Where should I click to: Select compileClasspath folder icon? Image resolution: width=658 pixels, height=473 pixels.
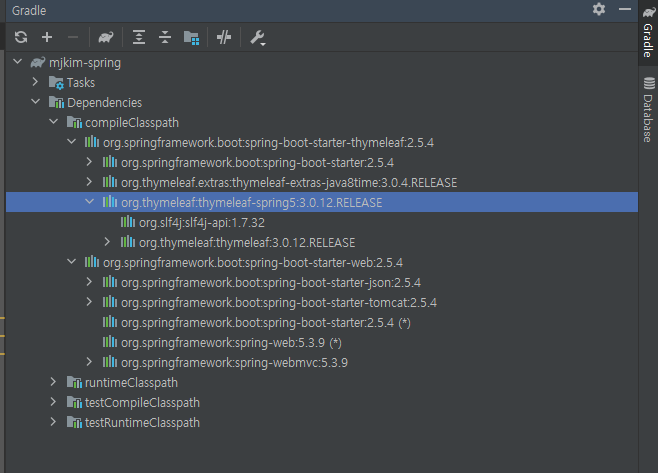coord(74,123)
